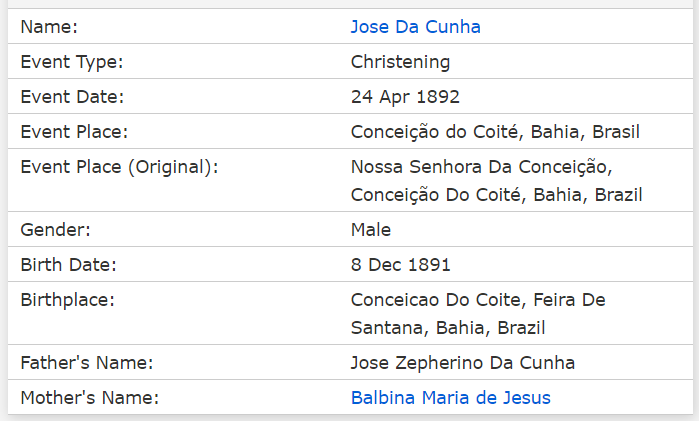This screenshot has height=421, width=699.
Task: Select the Nossa Senhora Da Conceição text
Action: [x=481, y=167]
